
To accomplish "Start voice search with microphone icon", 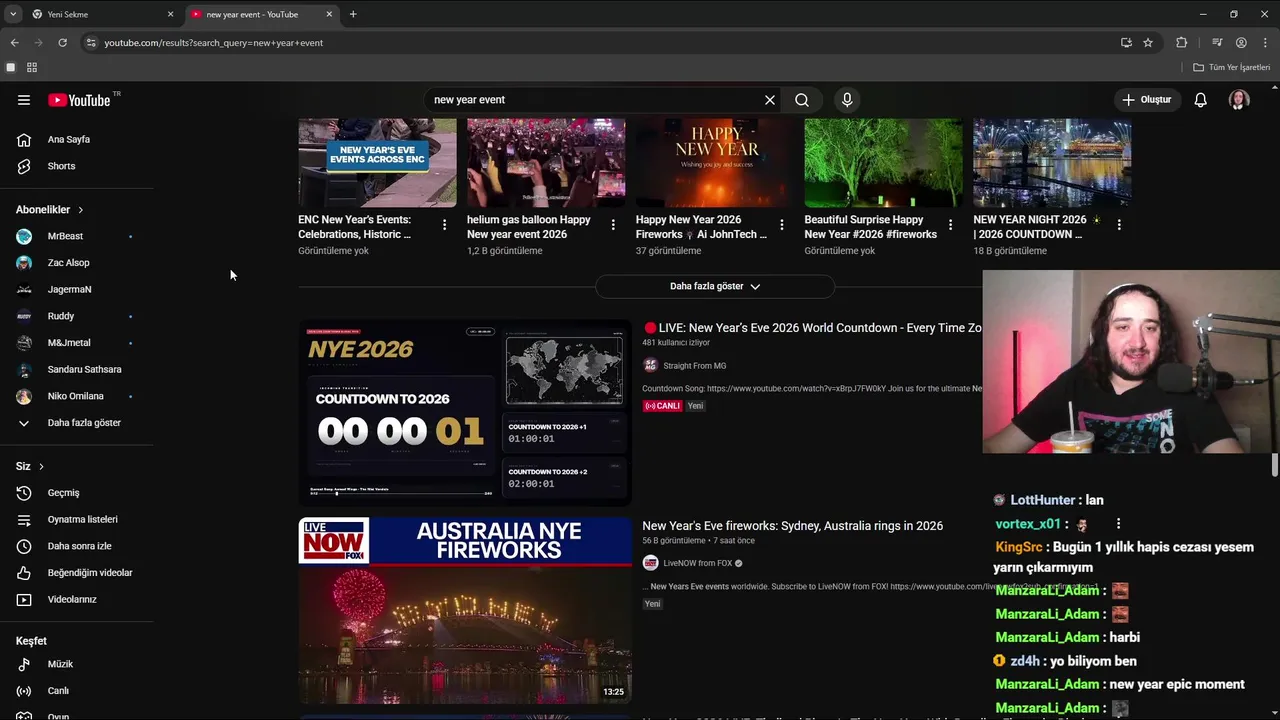I will coord(847,100).
